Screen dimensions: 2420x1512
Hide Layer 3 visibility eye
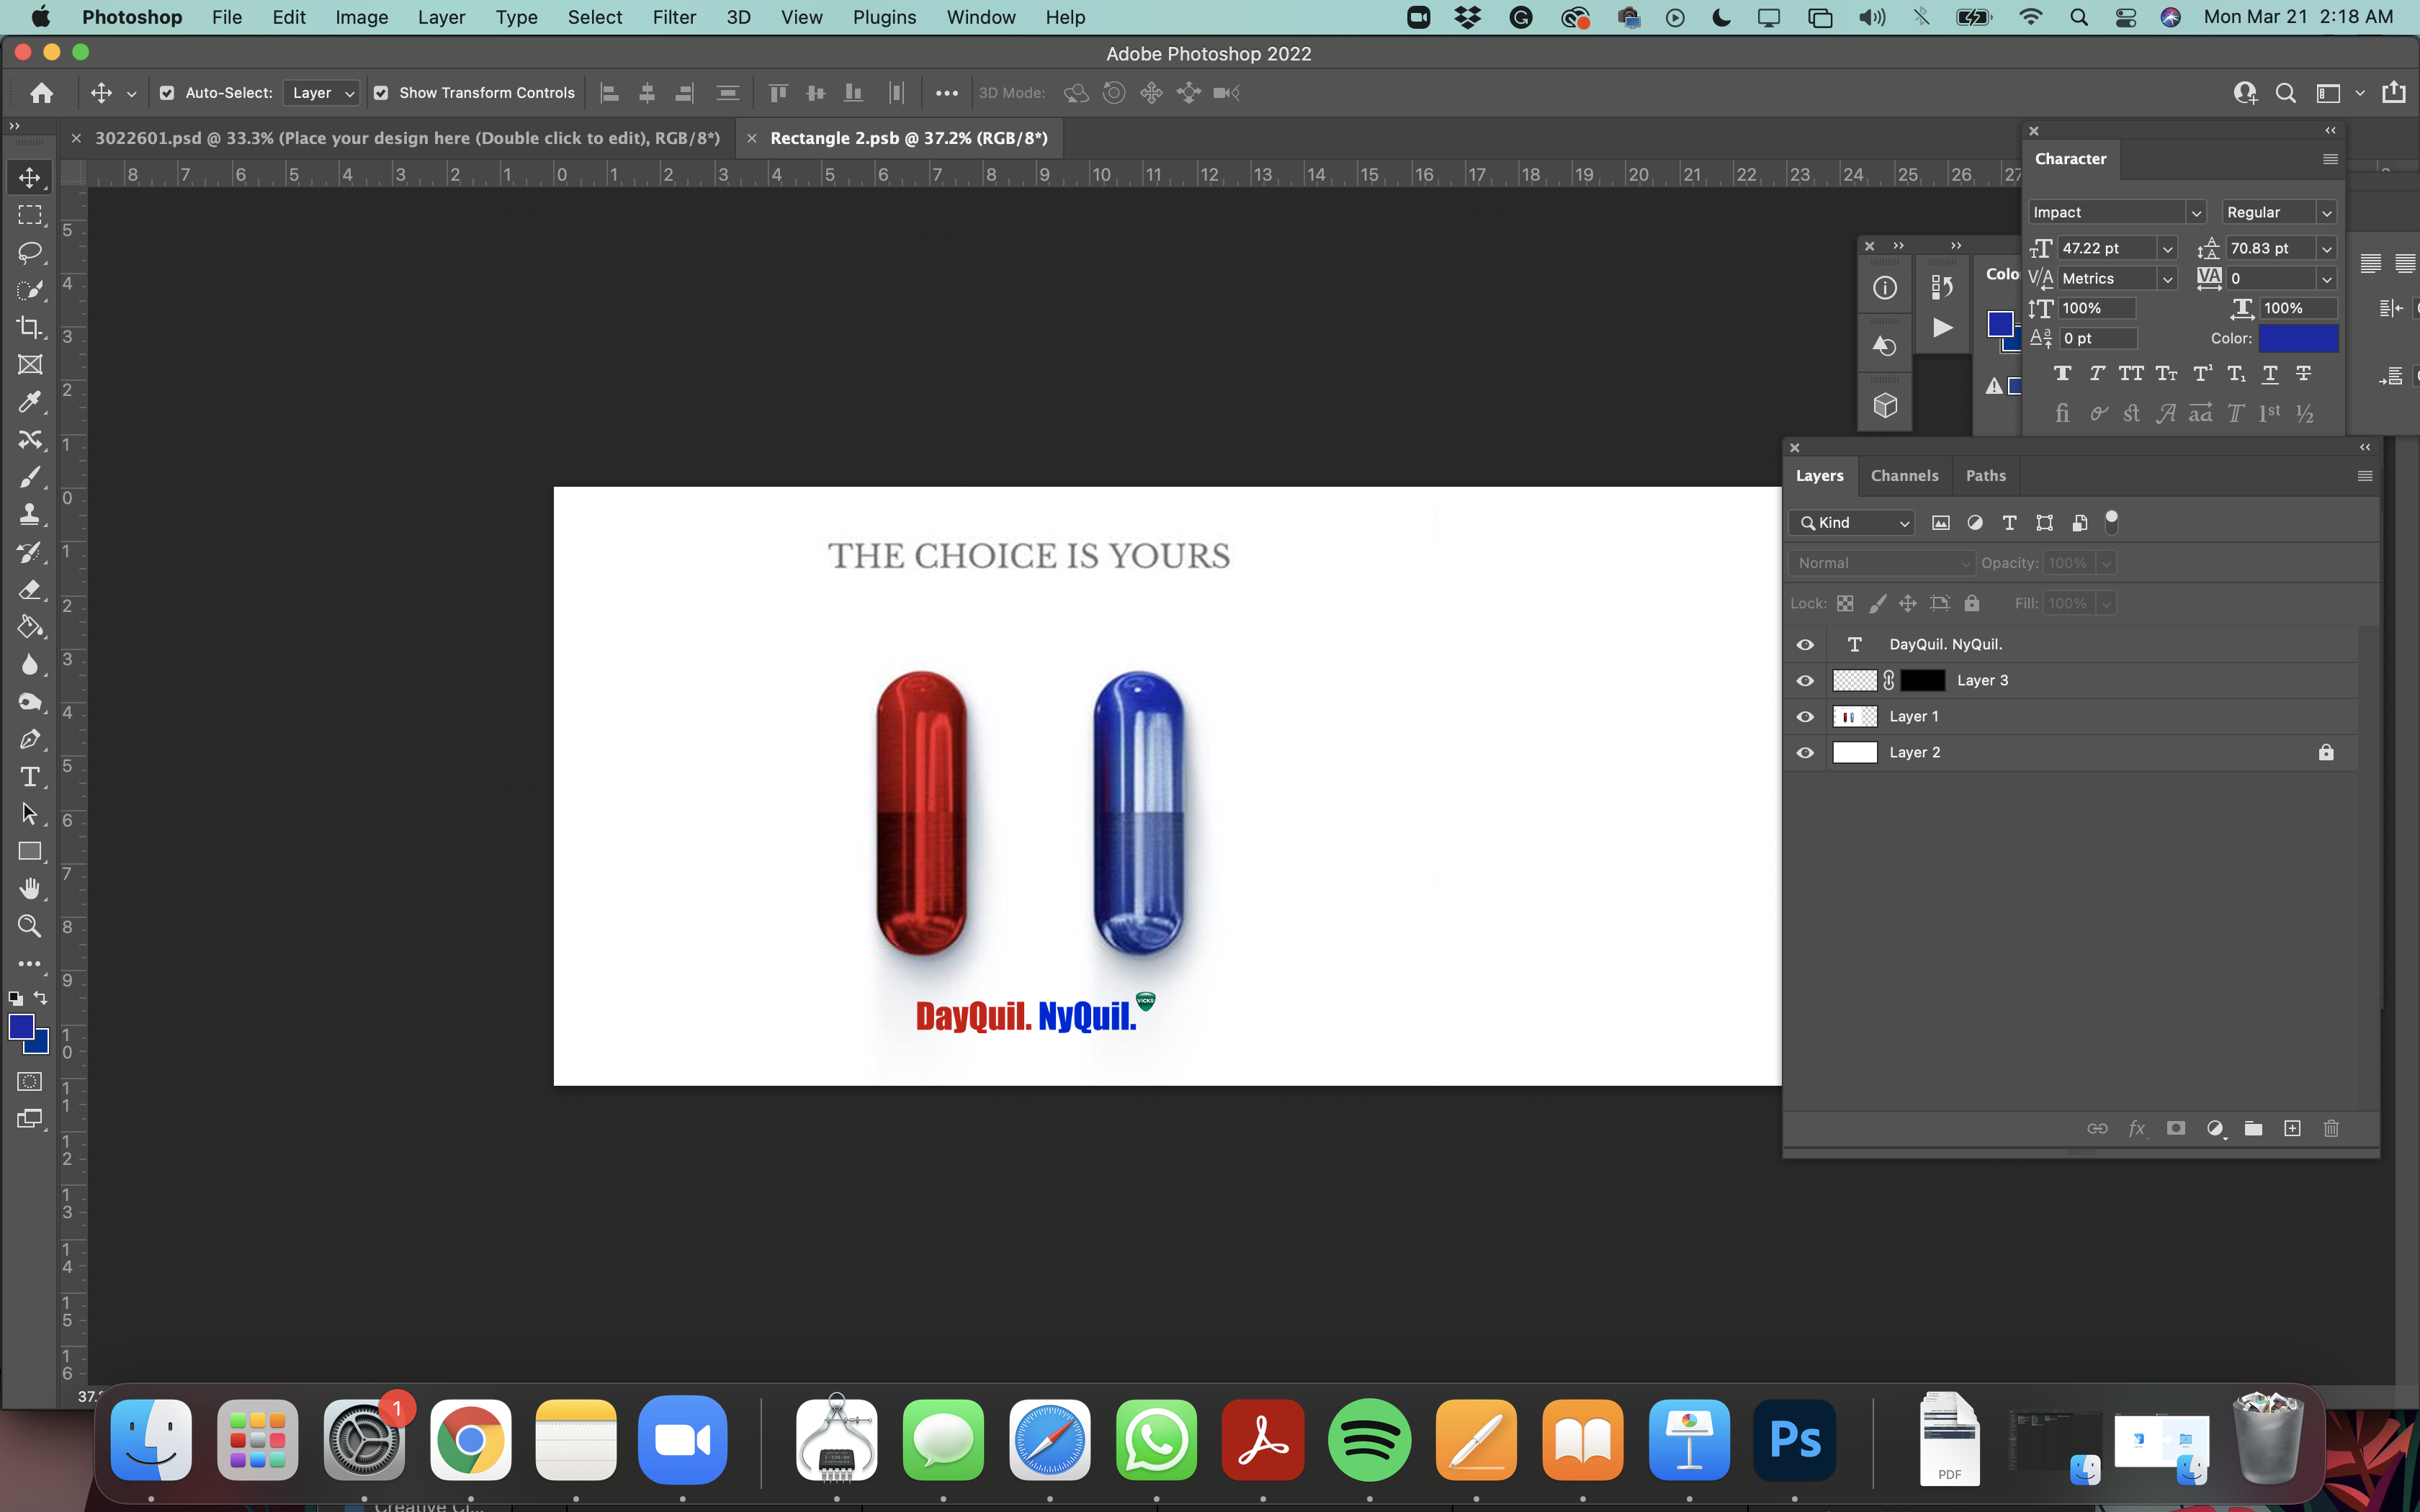coord(1805,681)
